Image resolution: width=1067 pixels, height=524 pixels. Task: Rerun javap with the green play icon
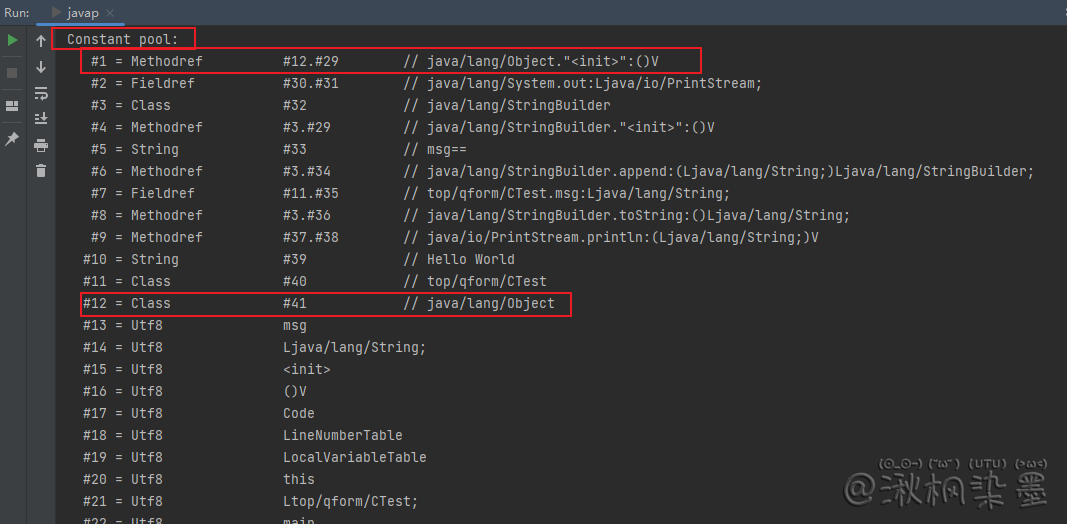pyautogui.click(x=13, y=40)
